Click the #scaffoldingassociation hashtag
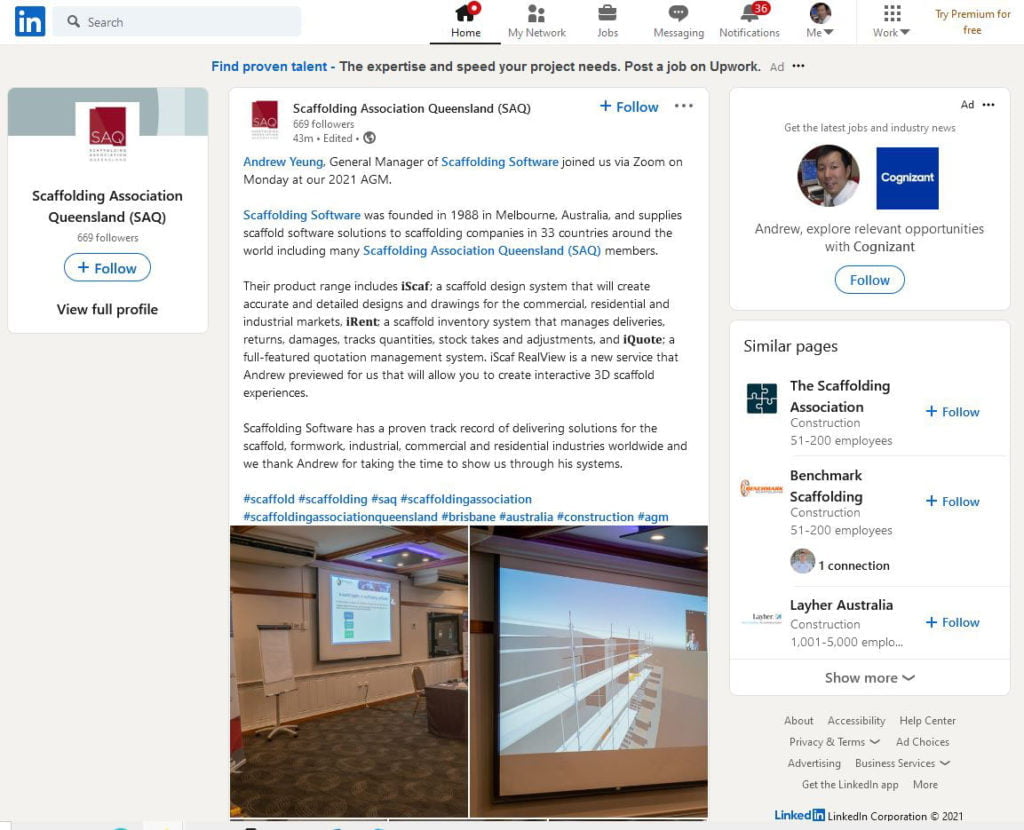Viewport: 1024px width, 830px height. point(466,499)
